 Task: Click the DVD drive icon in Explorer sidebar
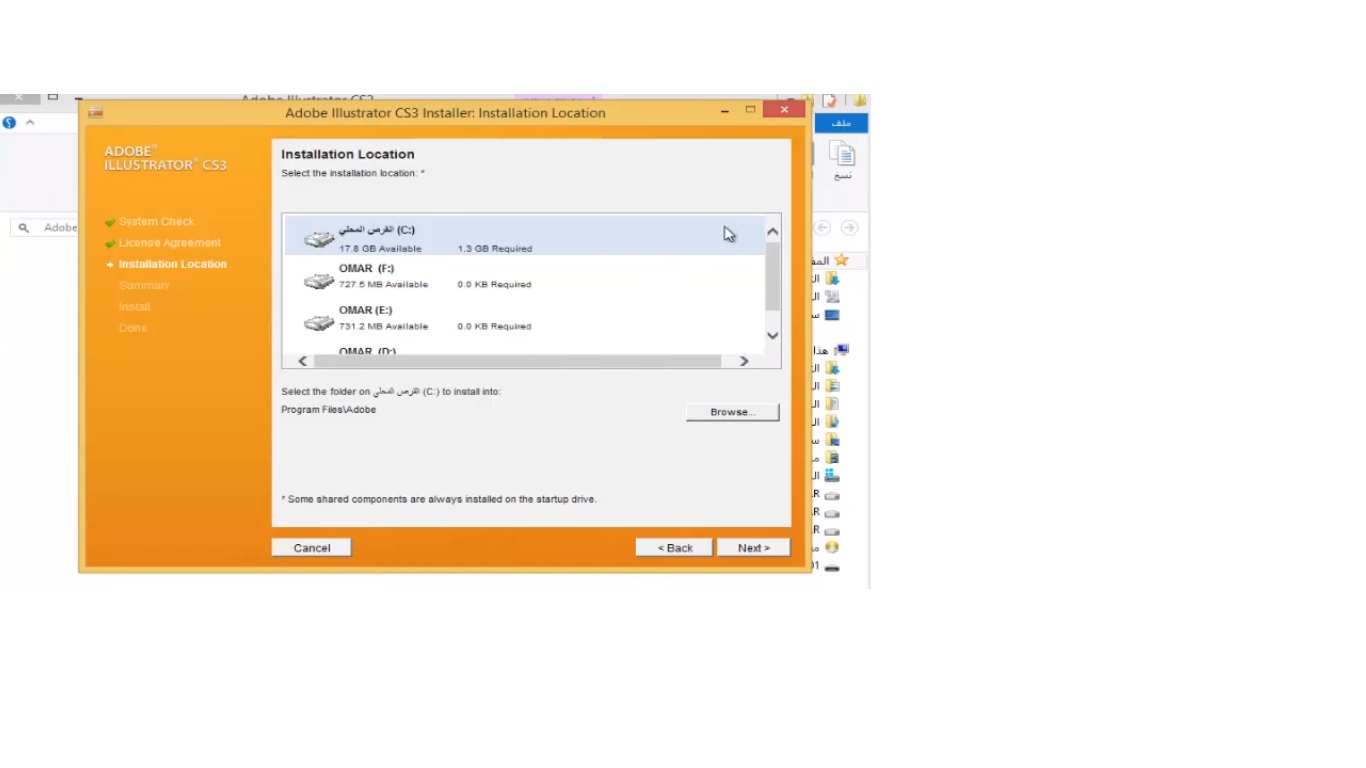(832, 548)
